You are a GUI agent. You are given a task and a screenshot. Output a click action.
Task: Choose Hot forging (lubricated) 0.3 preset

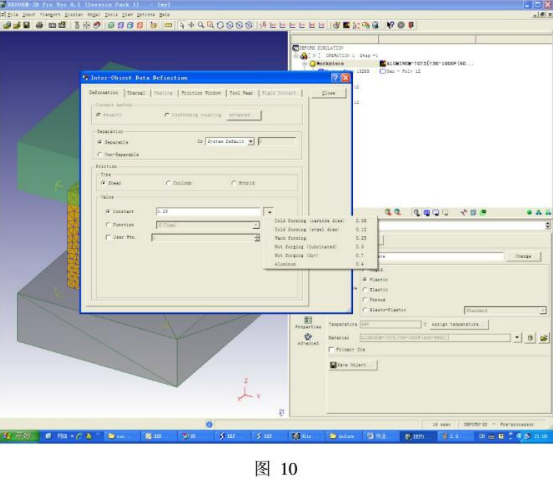320,247
